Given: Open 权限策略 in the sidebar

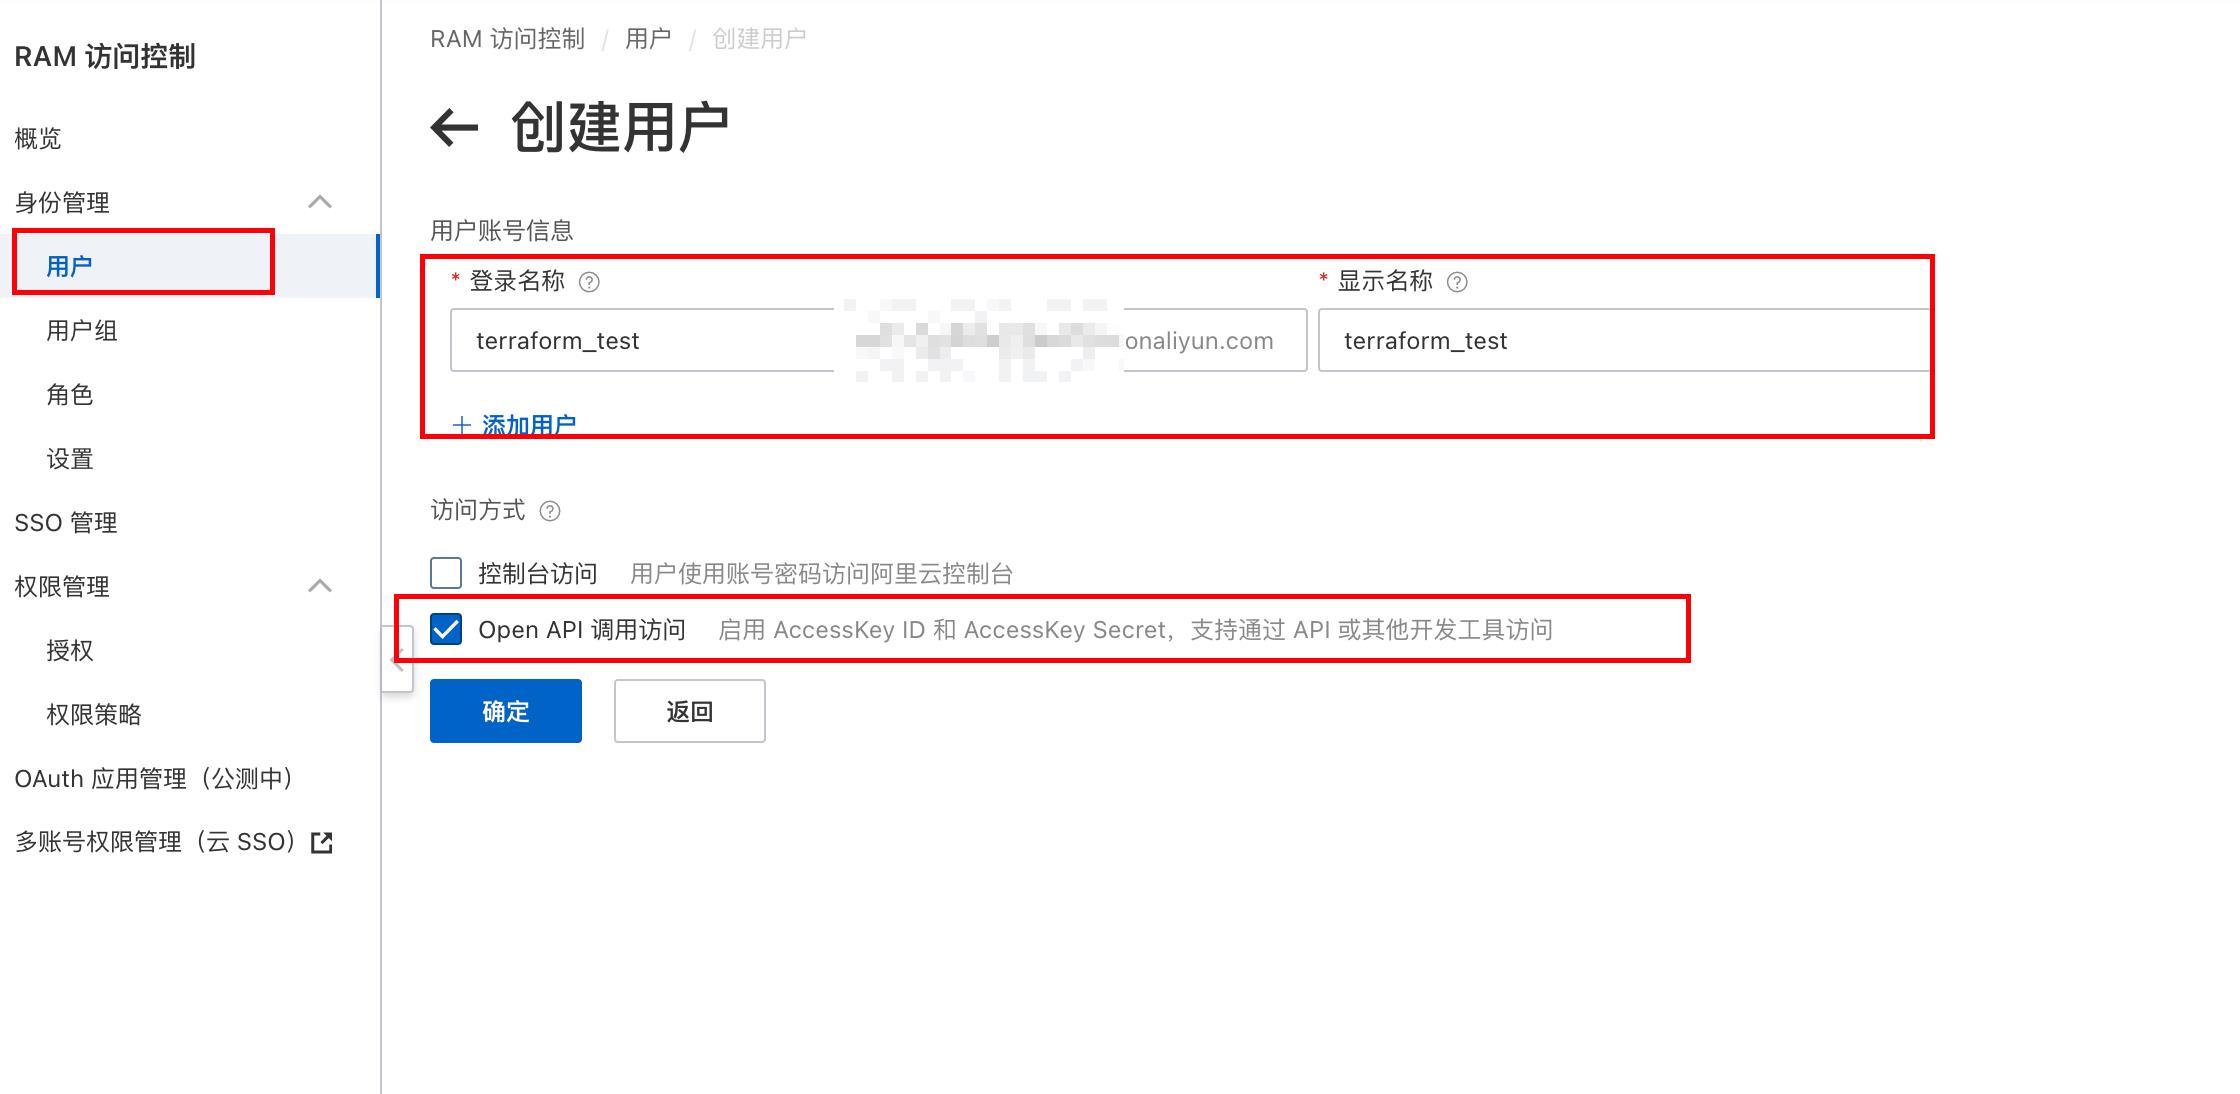Looking at the screenshot, I should point(94,714).
